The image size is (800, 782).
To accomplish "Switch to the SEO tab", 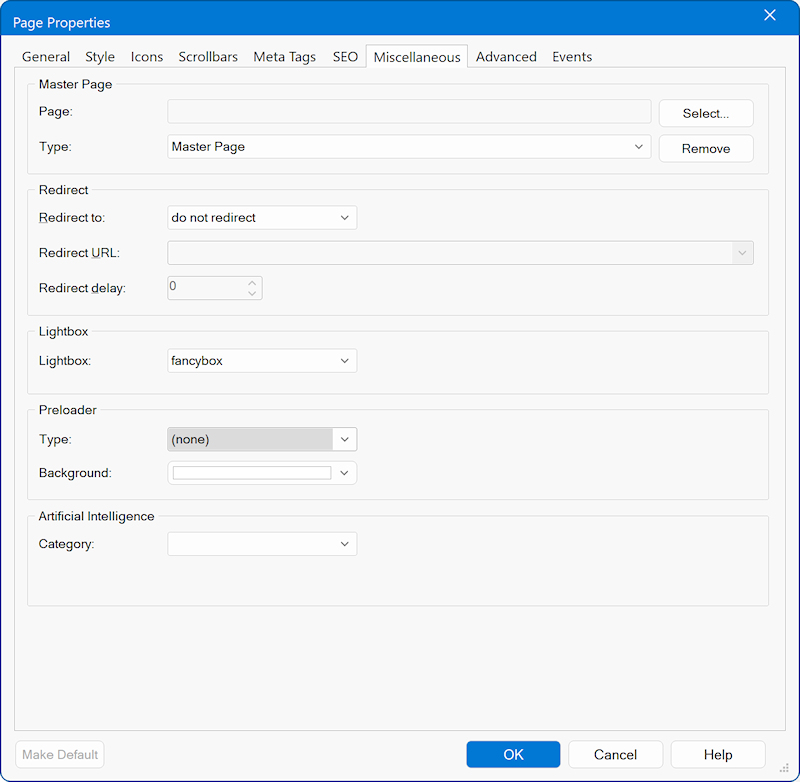I will (345, 57).
